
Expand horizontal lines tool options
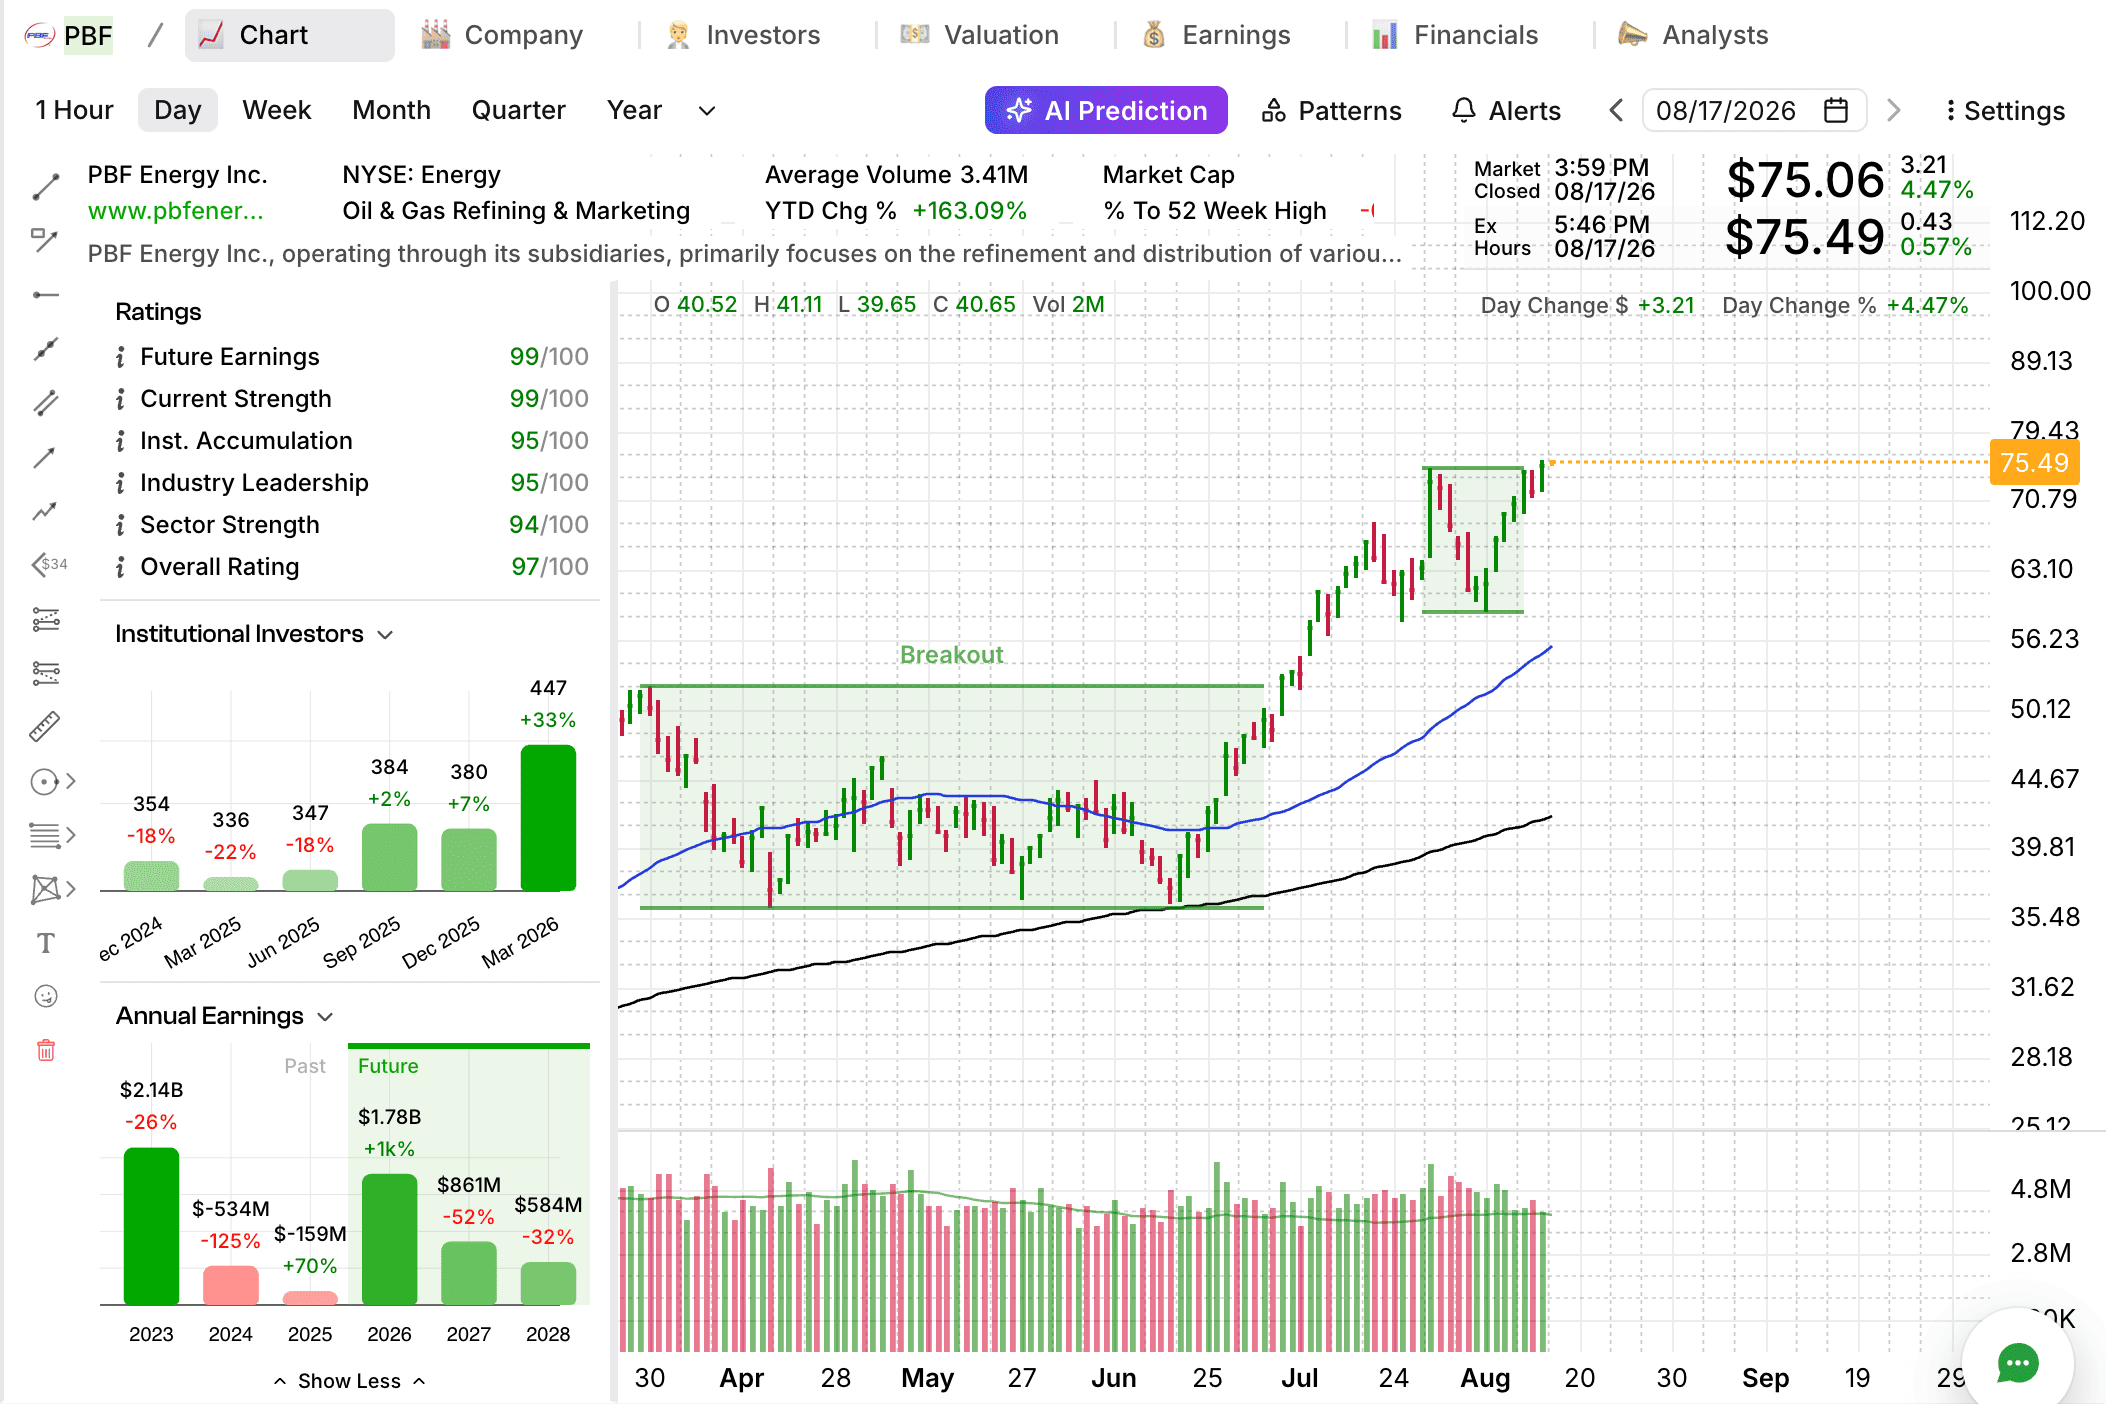[x=71, y=835]
